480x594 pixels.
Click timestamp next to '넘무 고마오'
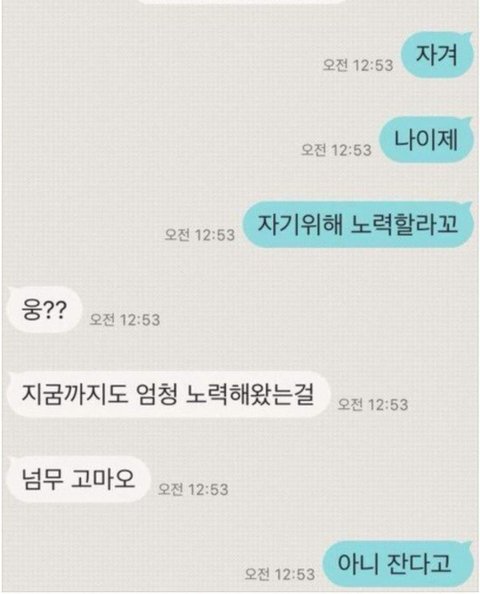[x=193, y=489]
